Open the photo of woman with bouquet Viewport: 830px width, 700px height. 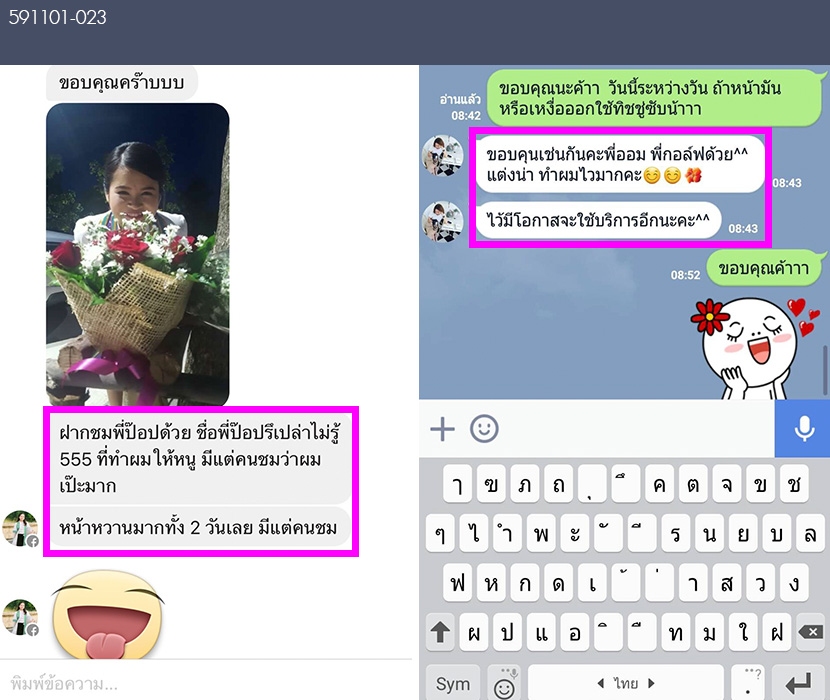click(138, 254)
